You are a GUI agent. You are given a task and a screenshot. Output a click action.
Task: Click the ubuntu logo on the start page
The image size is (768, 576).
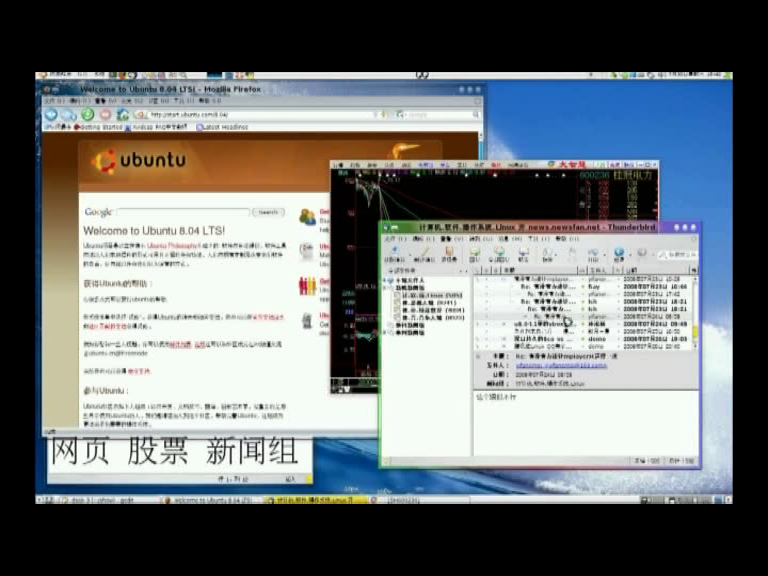click(x=139, y=161)
